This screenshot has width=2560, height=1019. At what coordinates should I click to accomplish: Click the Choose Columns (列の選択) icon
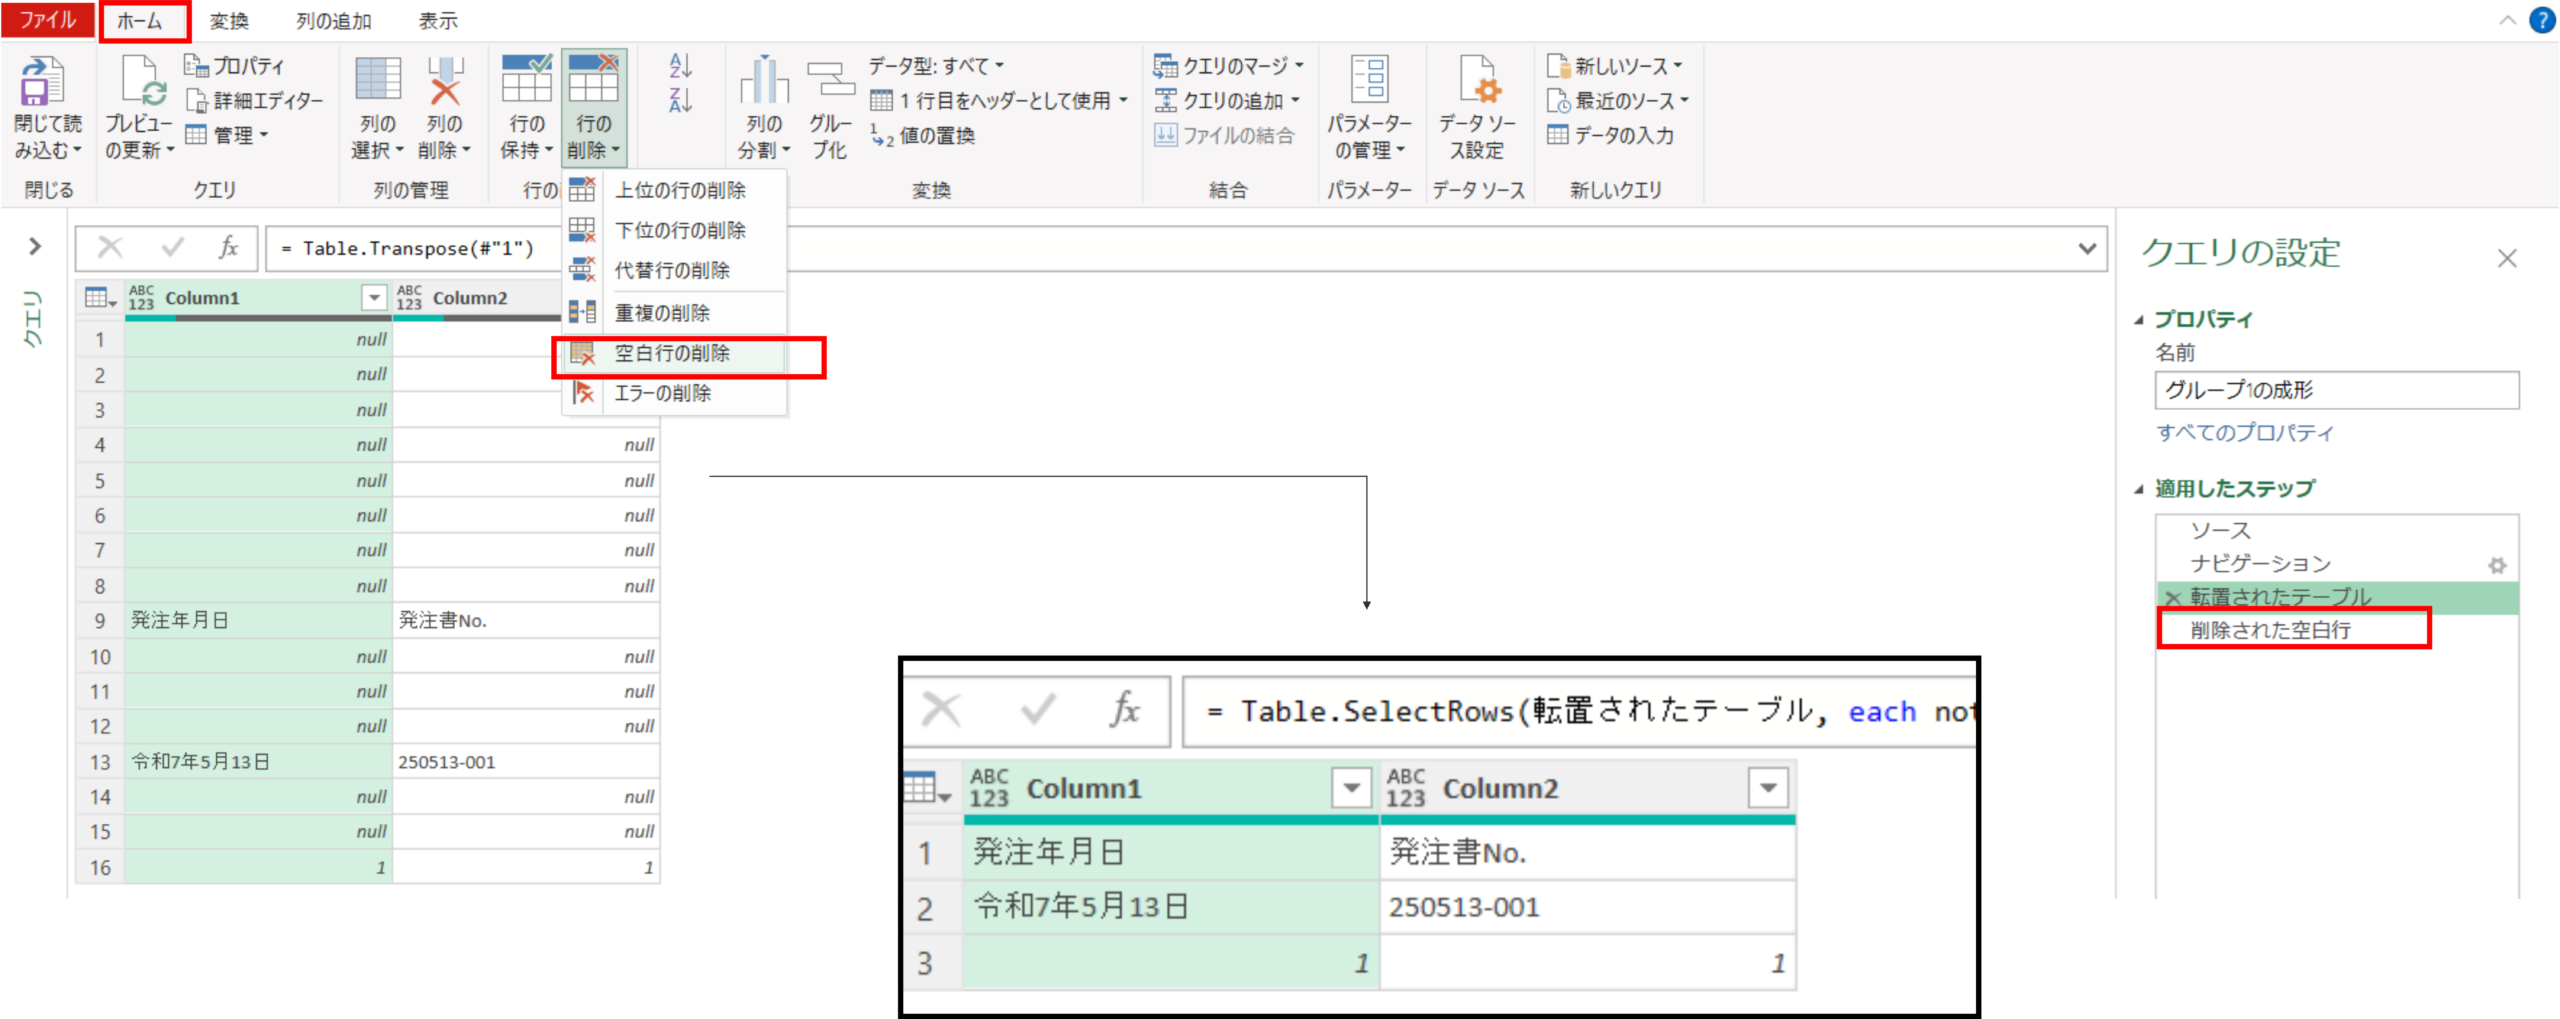pyautogui.click(x=378, y=80)
